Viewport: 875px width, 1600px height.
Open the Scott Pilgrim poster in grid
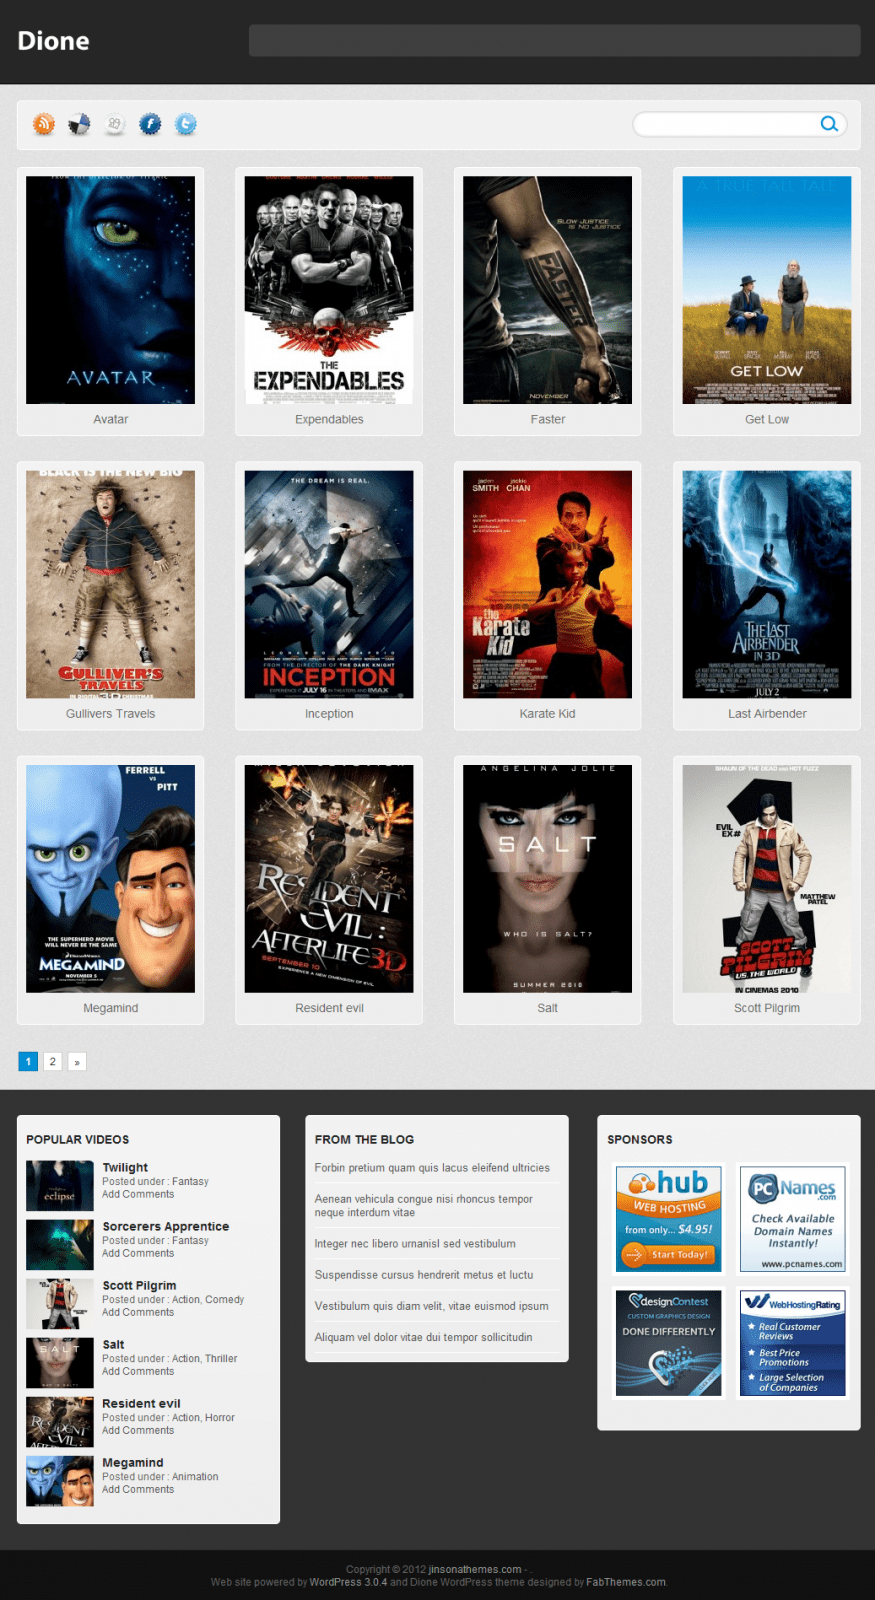pos(767,879)
